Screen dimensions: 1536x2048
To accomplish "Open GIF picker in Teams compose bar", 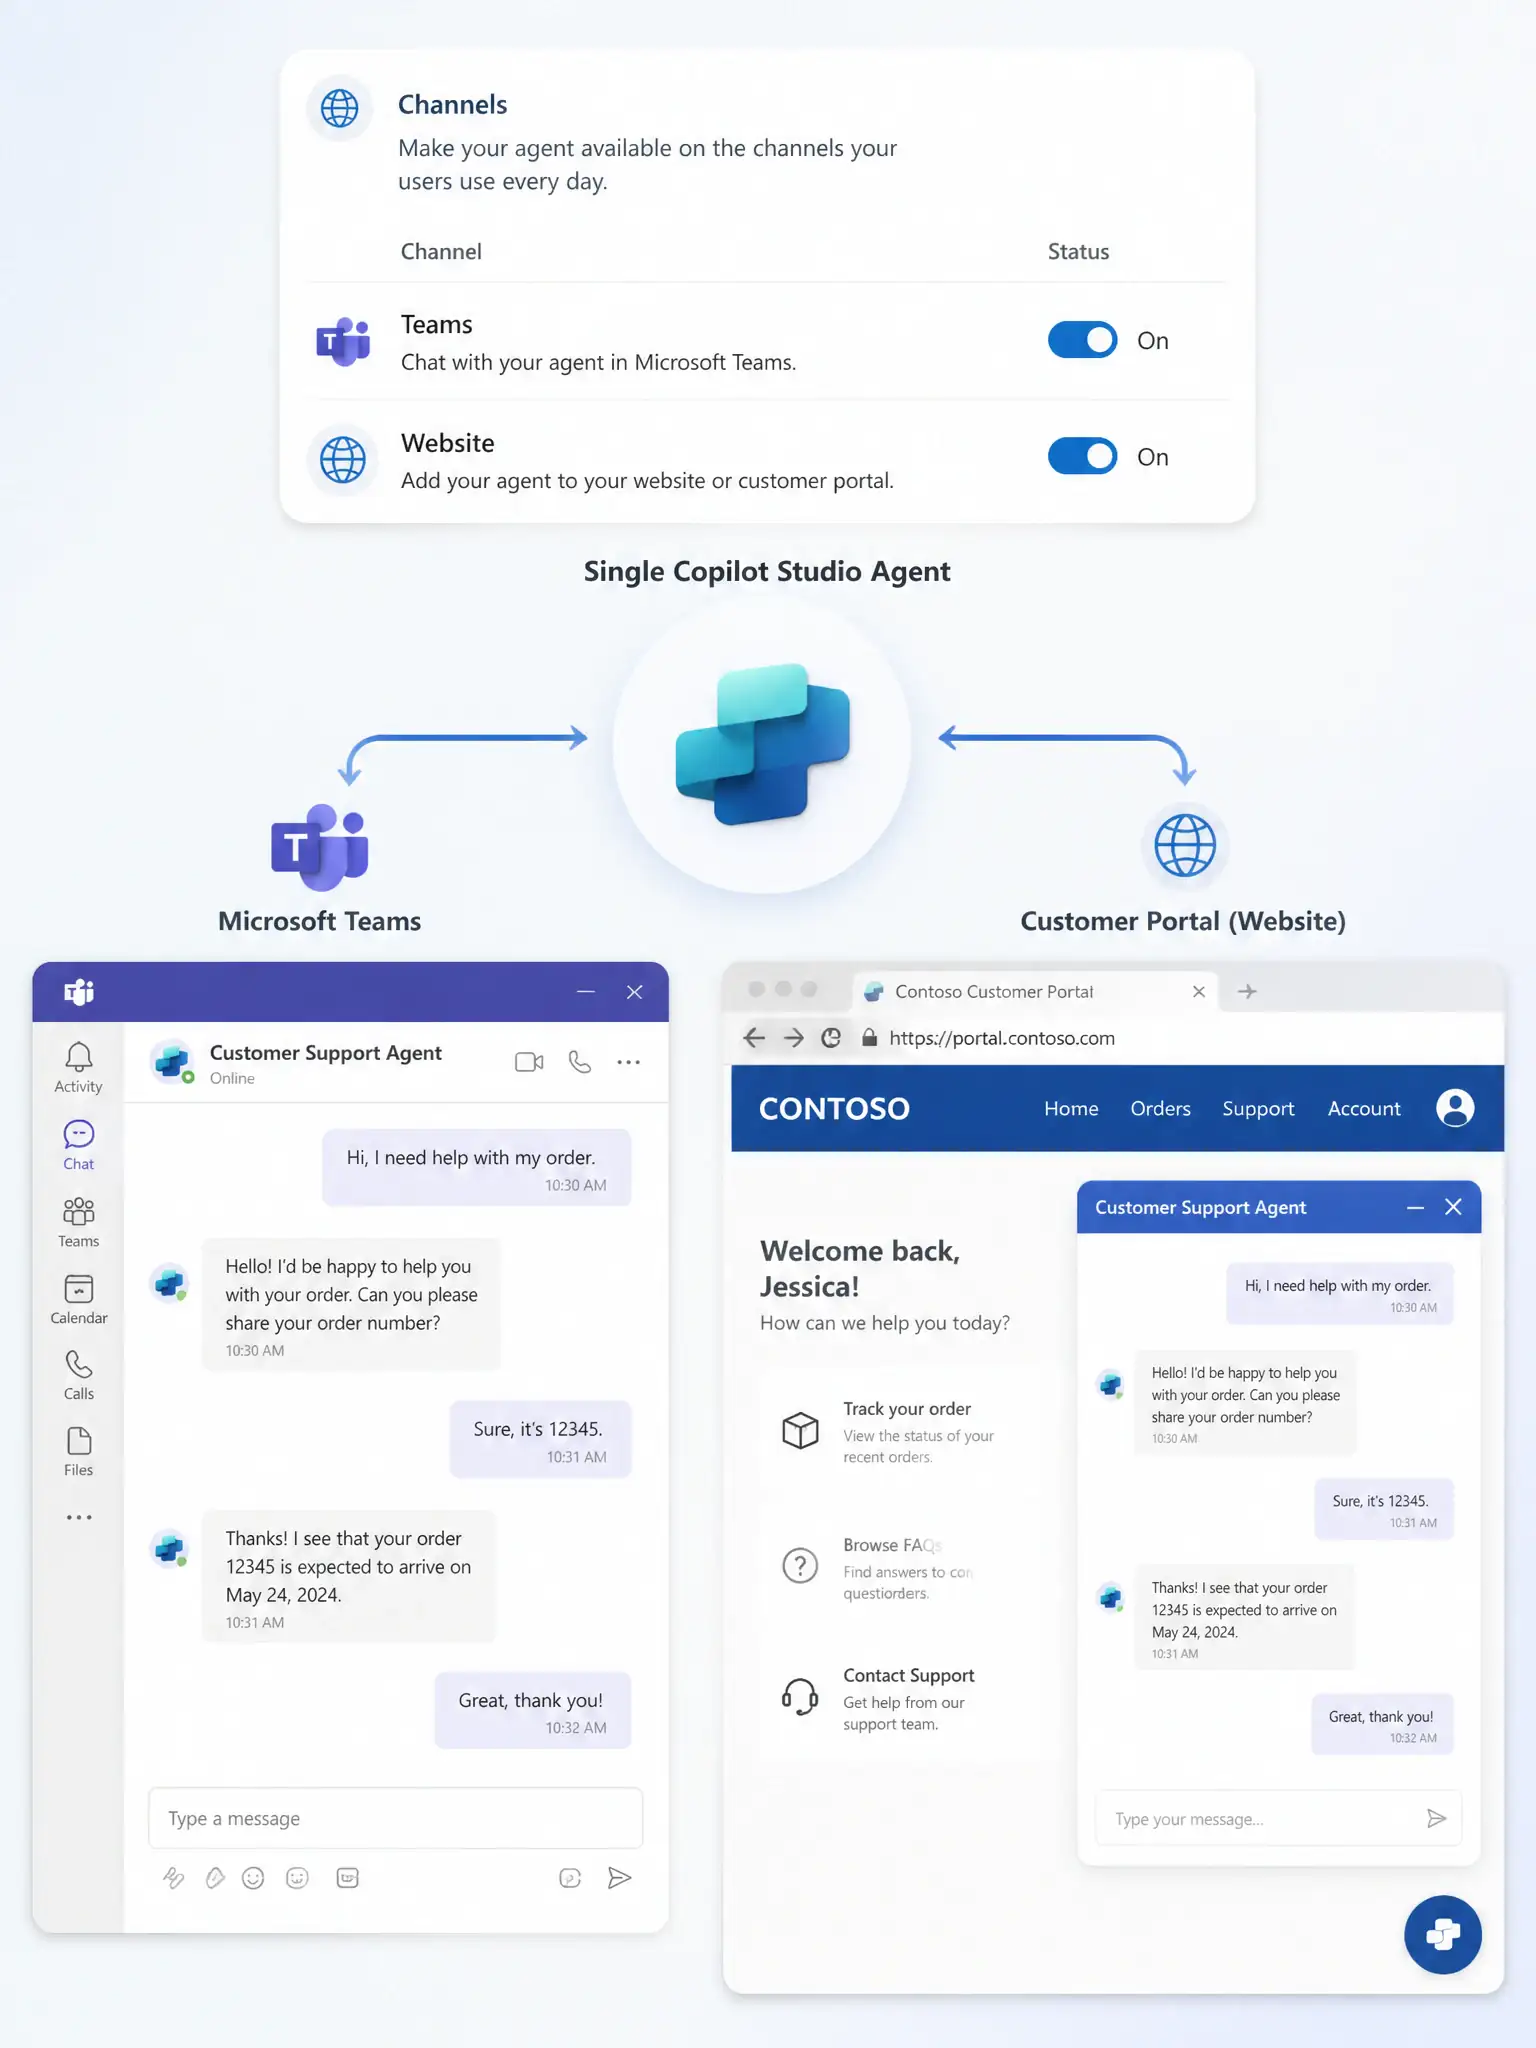I will [x=348, y=1878].
